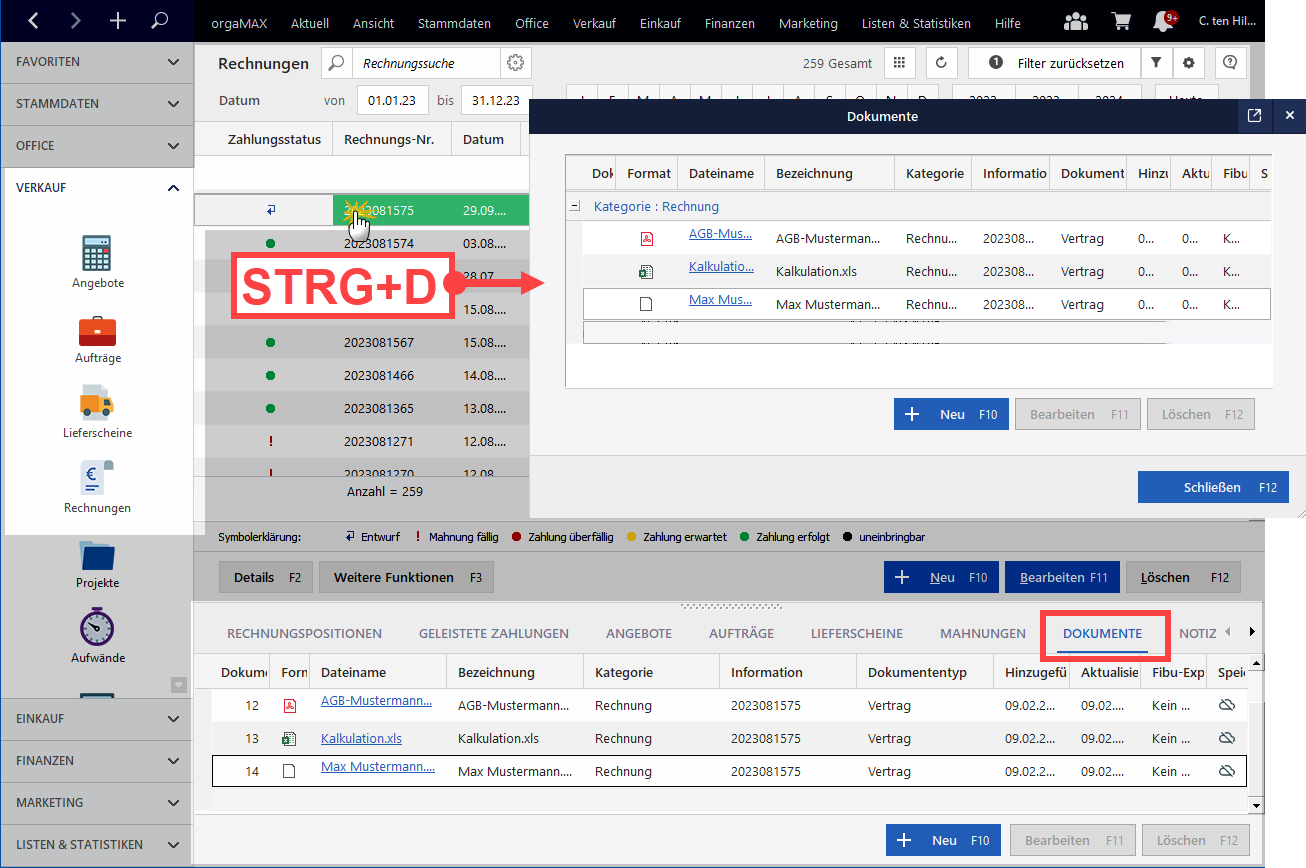Expand the STAMMDATEN sidebar section
1306x868 pixels.
point(96,104)
